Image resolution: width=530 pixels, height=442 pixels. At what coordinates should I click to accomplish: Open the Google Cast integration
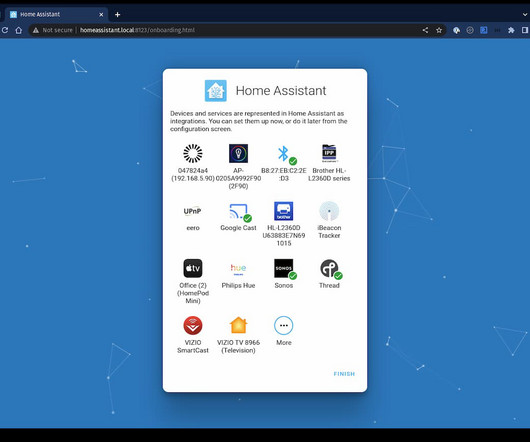[x=238, y=211]
